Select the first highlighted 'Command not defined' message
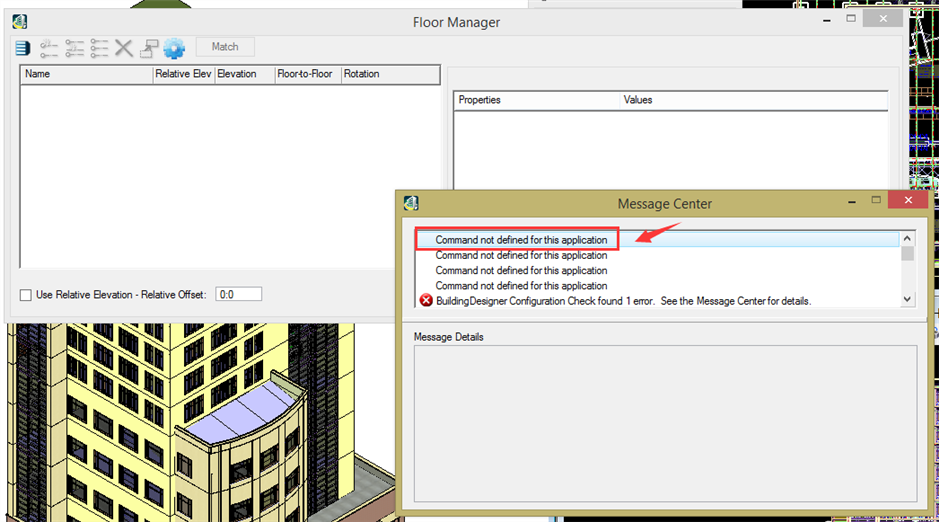 [658, 239]
